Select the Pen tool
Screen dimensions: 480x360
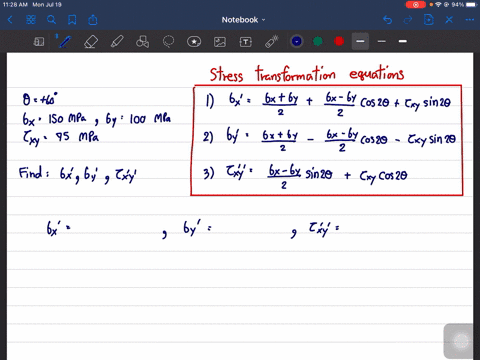coord(64,42)
